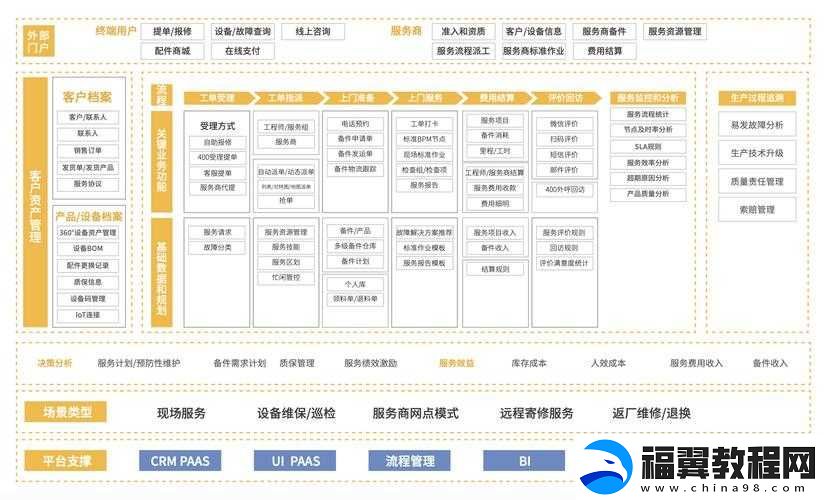826x500 pixels.
Task: Click the 服务商标准作业 box
Action: (x=534, y=51)
